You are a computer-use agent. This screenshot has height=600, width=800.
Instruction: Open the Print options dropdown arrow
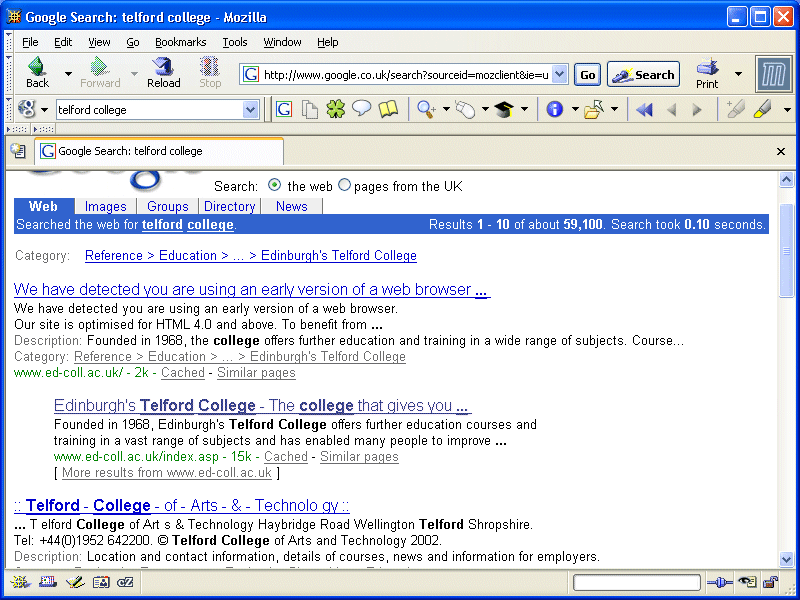738,74
